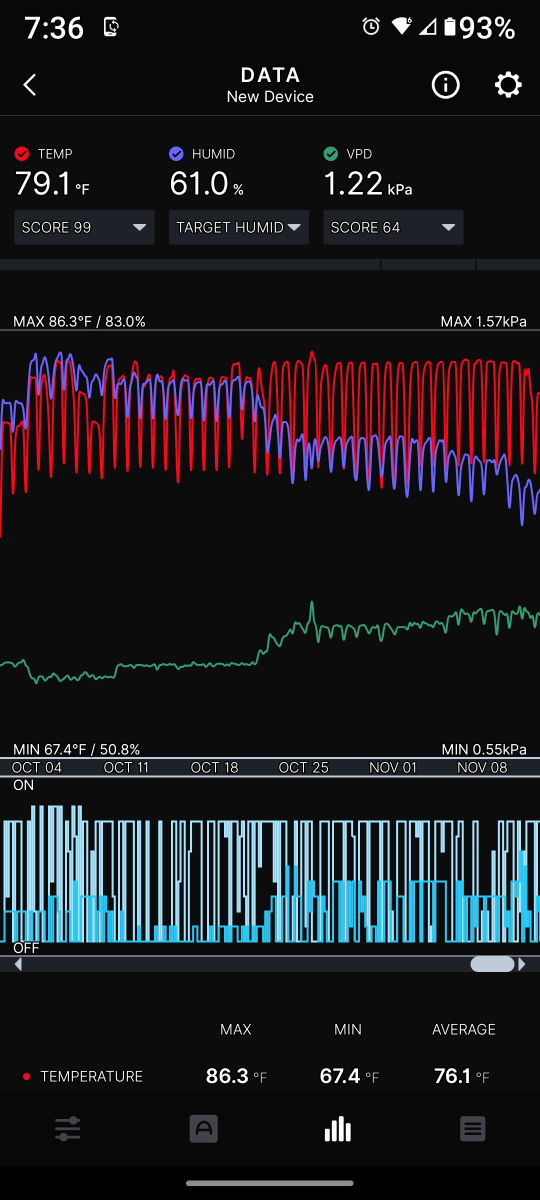
Task: Tap the OCT 18 date marker
Action: 214,768
